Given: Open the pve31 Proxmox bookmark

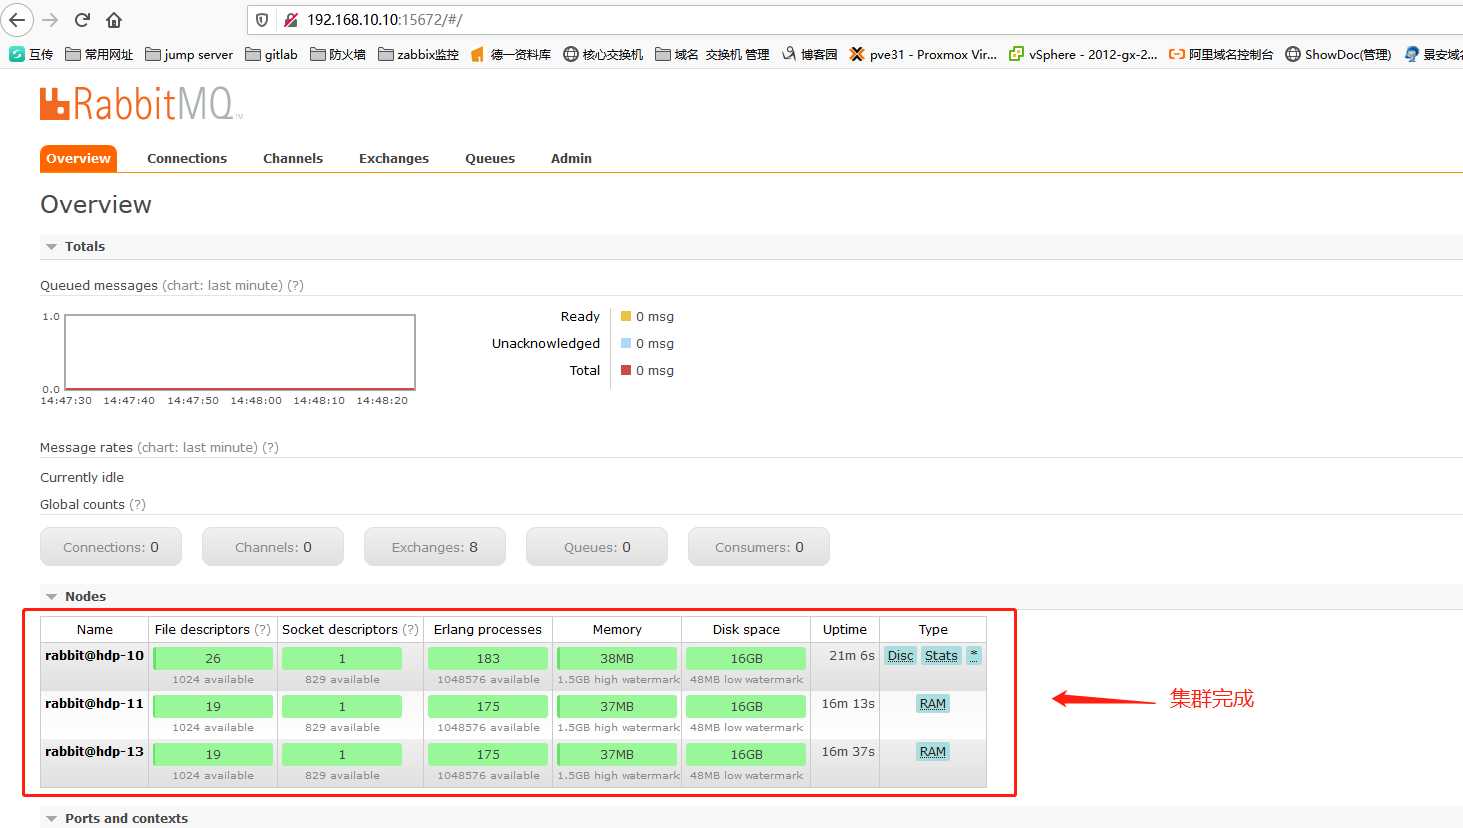Looking at the screenshot, I should [x=923, y=54].
